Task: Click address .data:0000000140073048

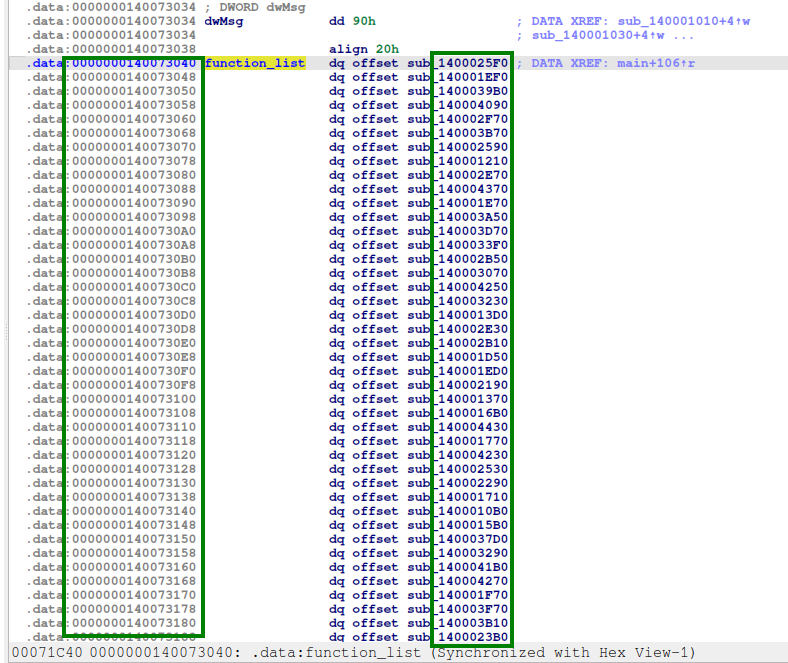Action: tap(111, 77)
